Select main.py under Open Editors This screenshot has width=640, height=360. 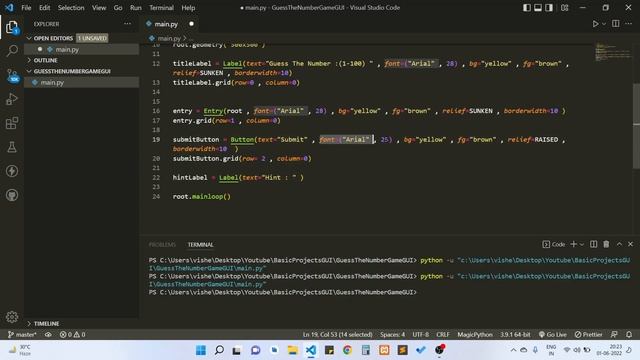click(82, 49)
